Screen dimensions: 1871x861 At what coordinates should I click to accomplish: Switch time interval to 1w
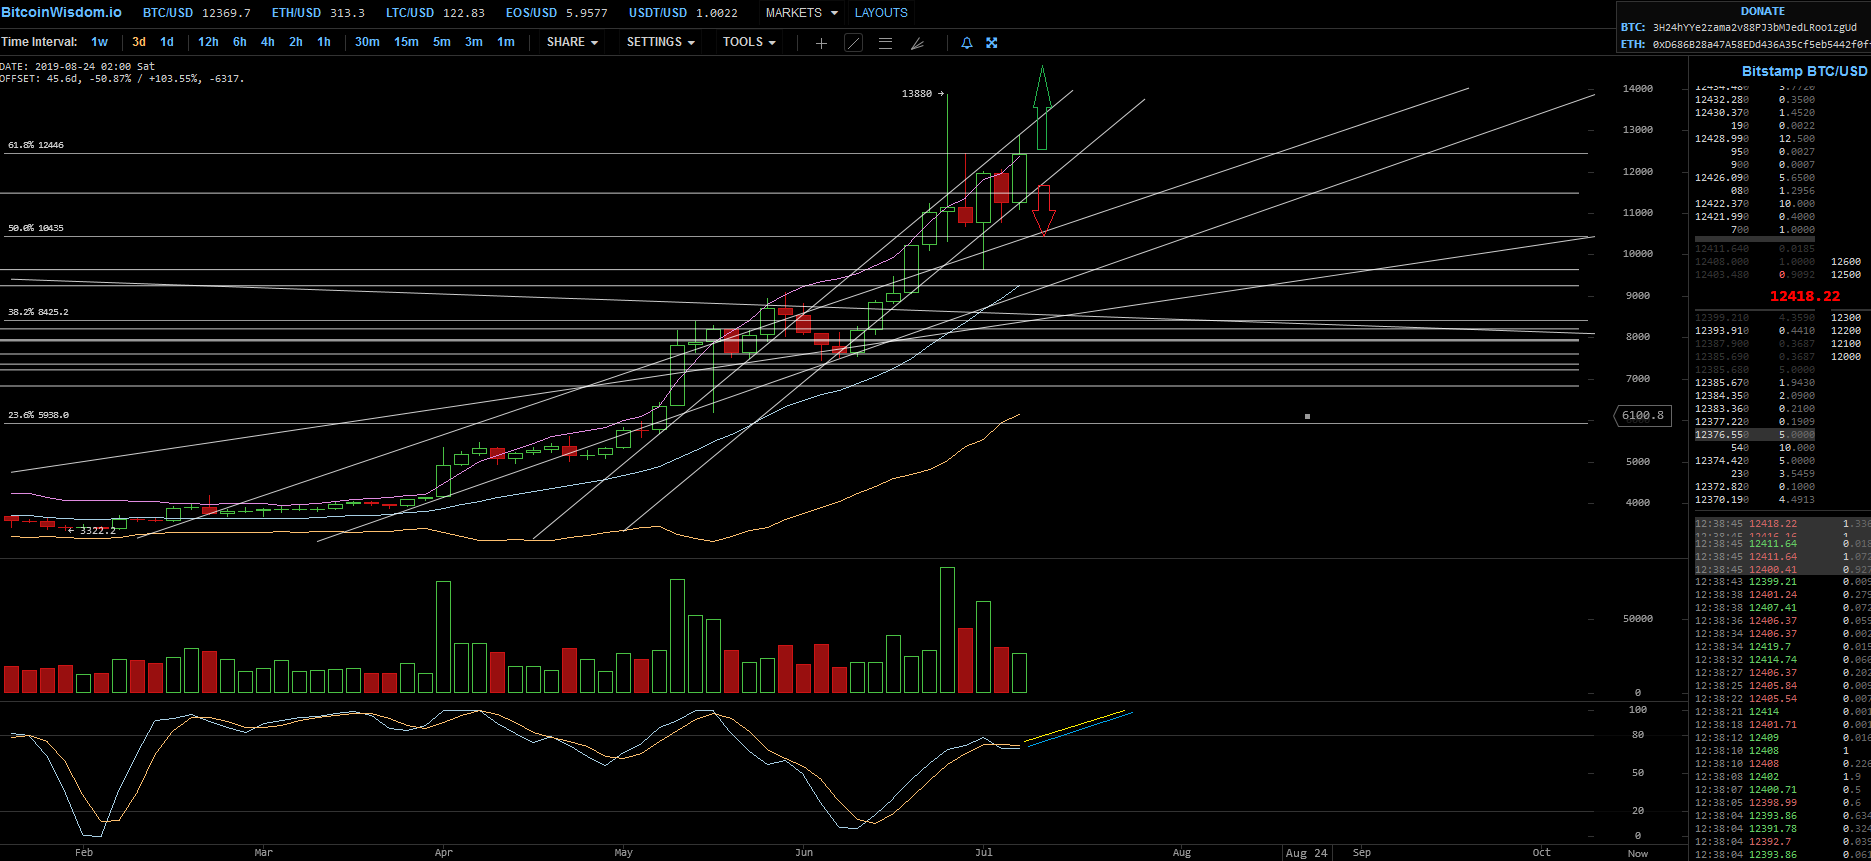[x=99, y=42]
